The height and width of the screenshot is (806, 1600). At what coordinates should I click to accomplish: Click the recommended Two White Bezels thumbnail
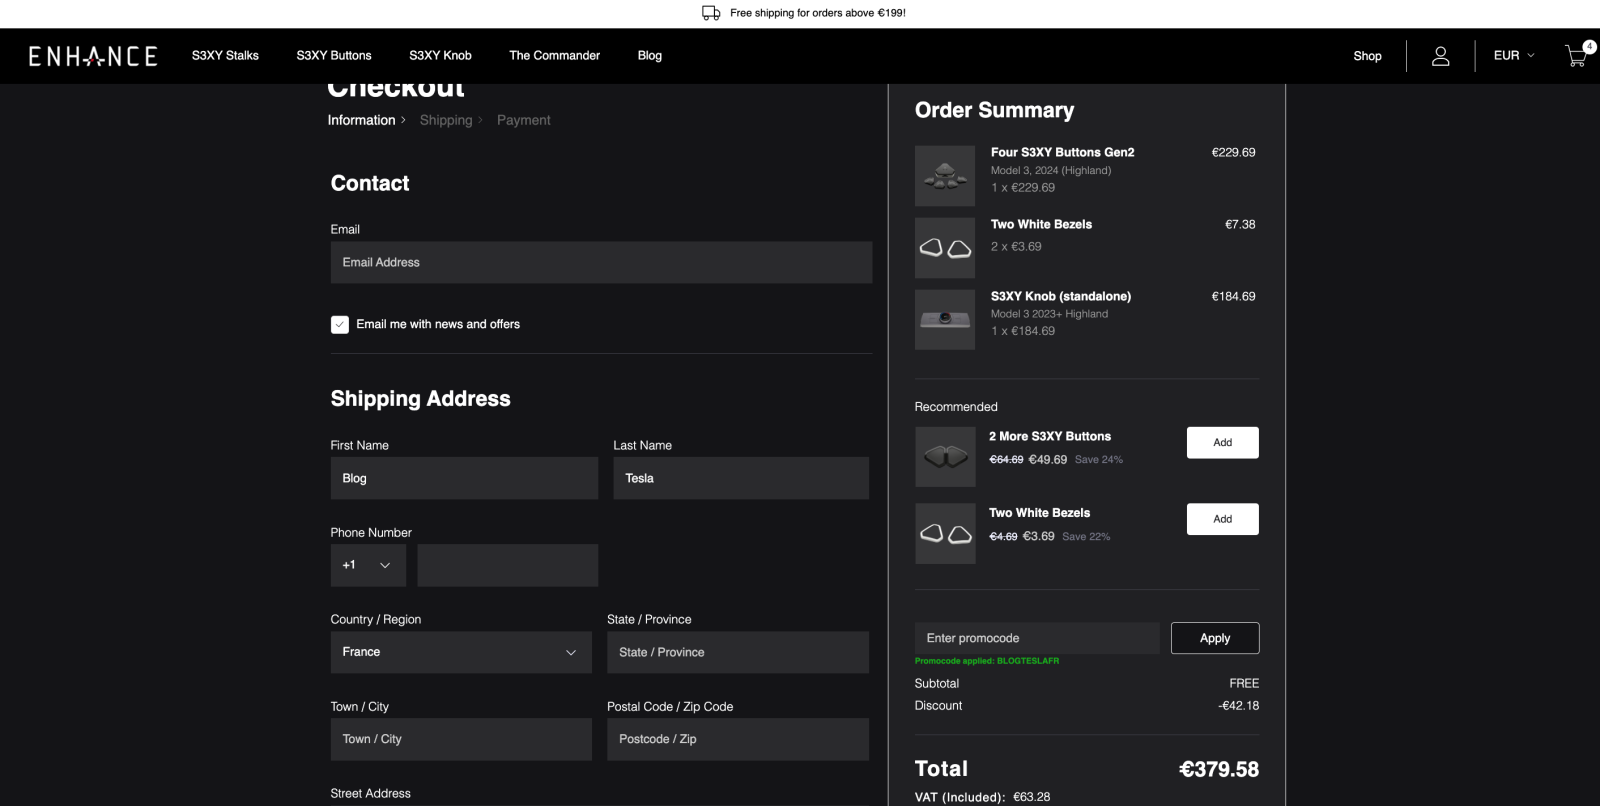945,534
